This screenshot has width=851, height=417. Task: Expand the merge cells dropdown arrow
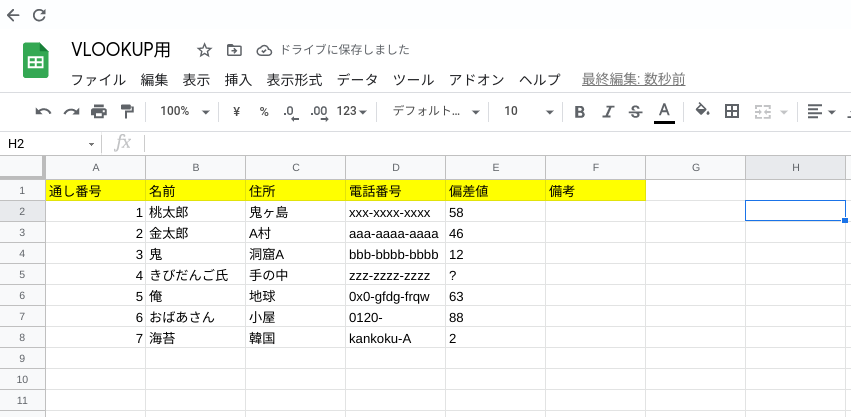pyautogui.click(x=783, y=112)
